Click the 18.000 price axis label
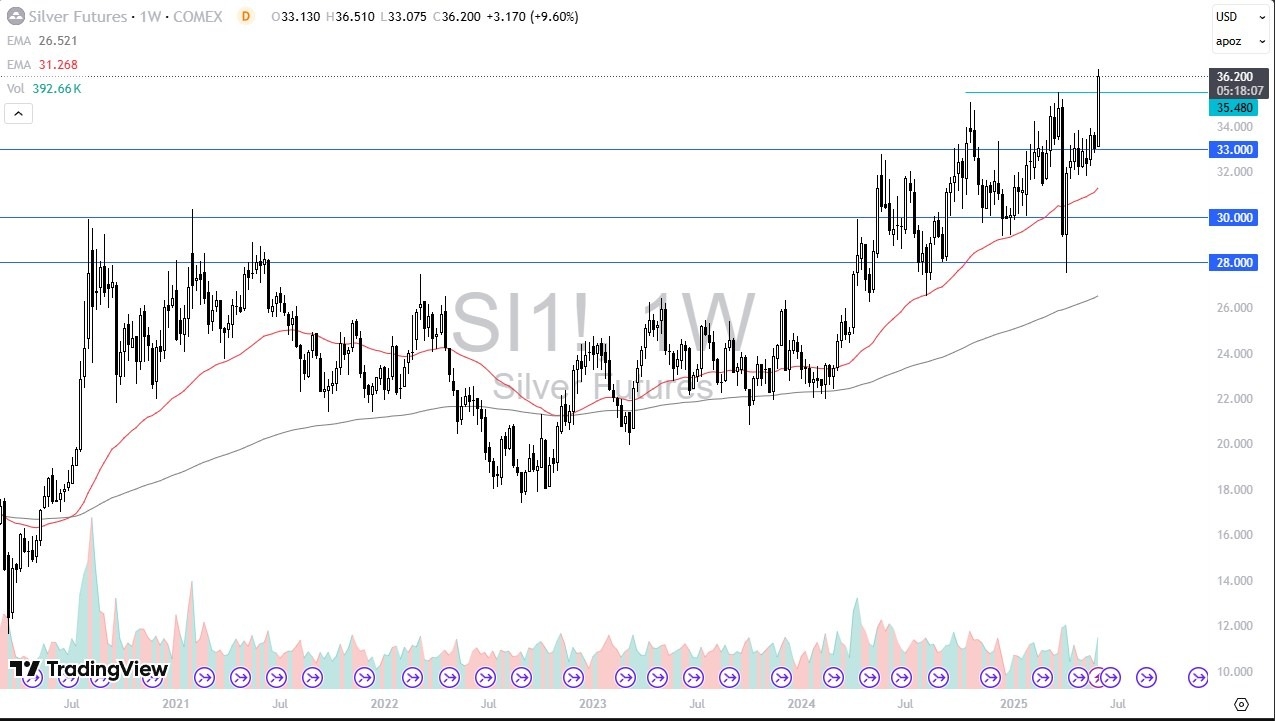 [x=1236, y=490]
